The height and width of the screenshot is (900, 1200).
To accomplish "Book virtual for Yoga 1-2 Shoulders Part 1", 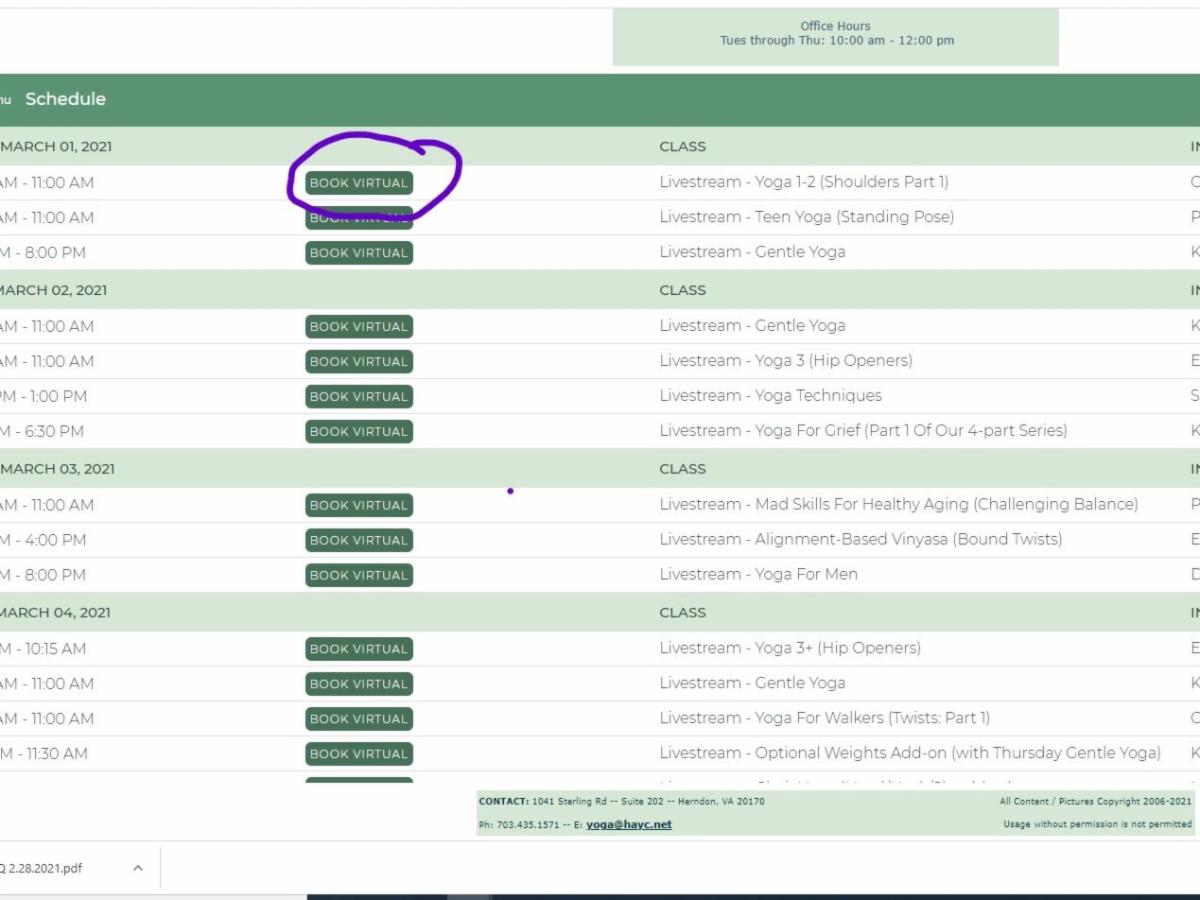I will coord(358,183).
